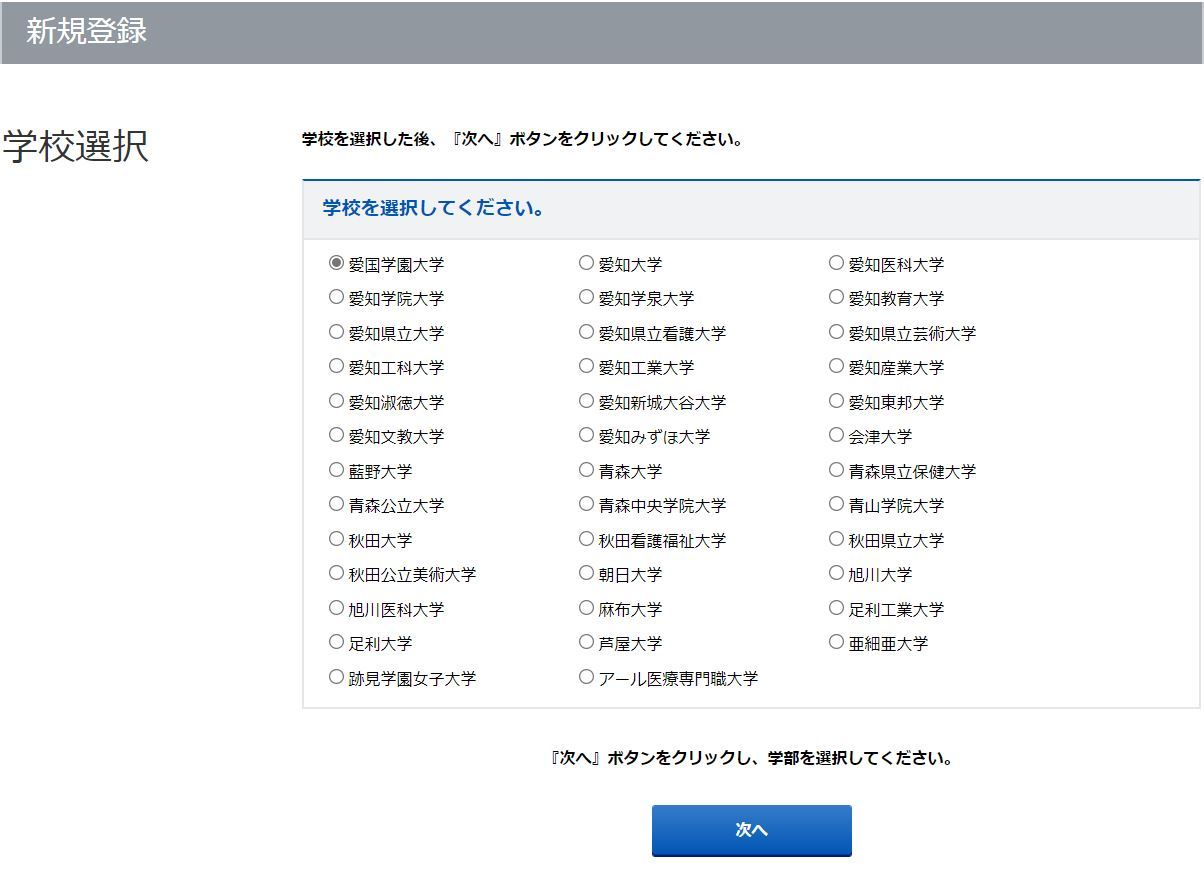The width and height of the screenshot is (1204, 874).
Task: Select the 愛国学園大学 radio button
Action: 336,263
